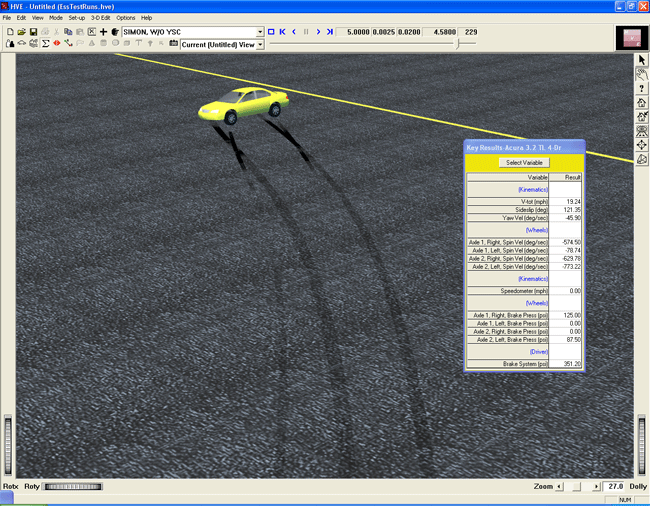Viewport: 650px width, 506px height.
Task: Open the 3-D Edit menu
Action: pyautogui.click(x=101, y=18)
